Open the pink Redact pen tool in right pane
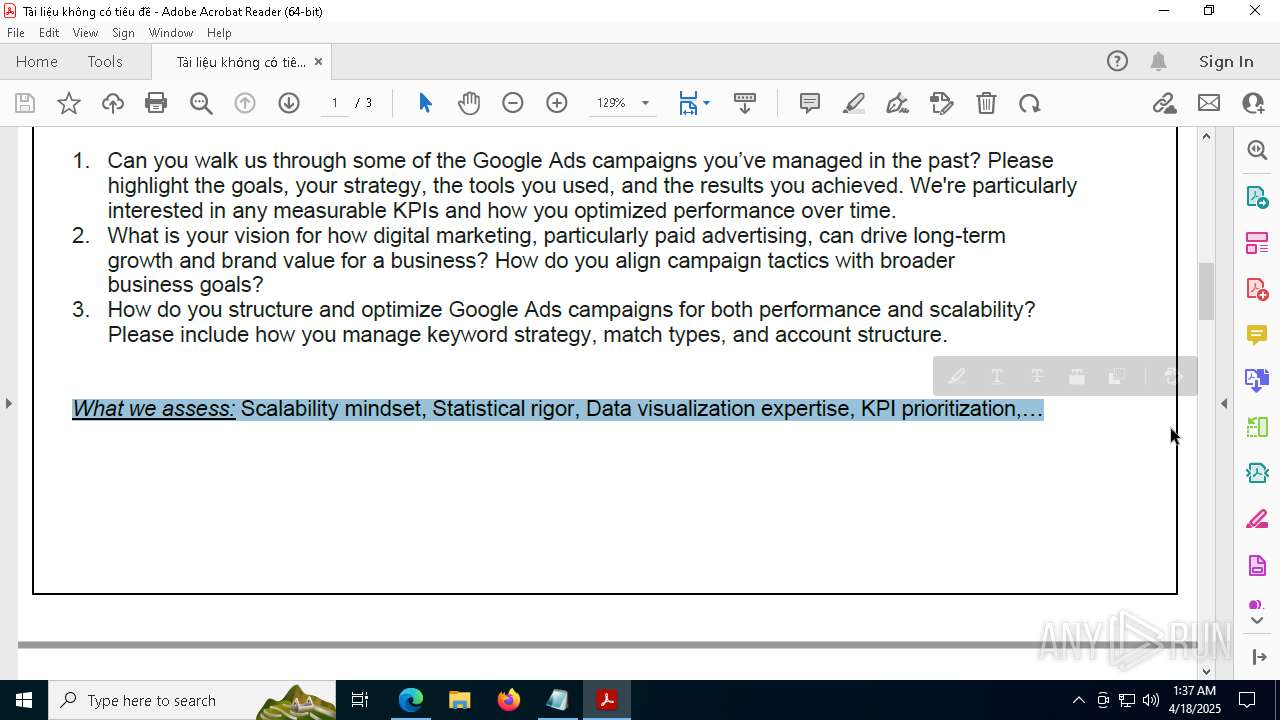The width and height of the screenshot is (1280, 720). click(x=1257, y=520)
